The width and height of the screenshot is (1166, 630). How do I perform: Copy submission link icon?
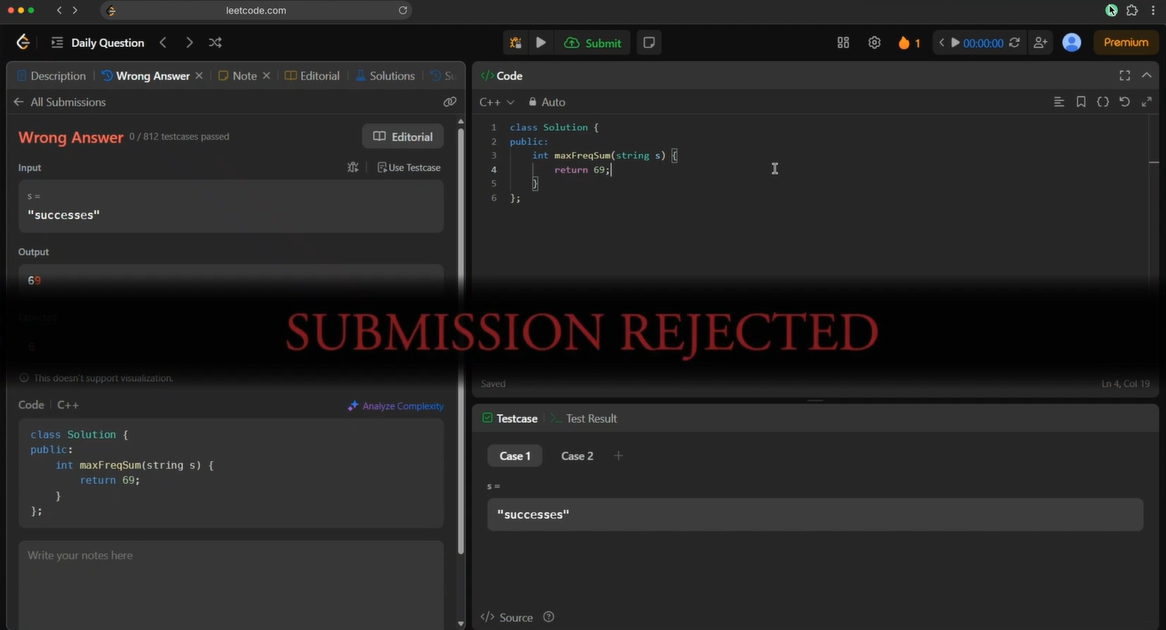[450, 102]
